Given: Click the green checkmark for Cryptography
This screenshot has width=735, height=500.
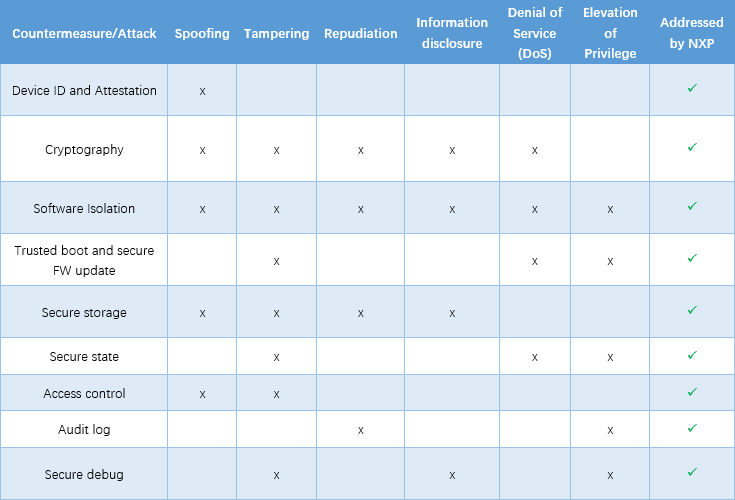Looking at the screenshot, I should point(692,148).
